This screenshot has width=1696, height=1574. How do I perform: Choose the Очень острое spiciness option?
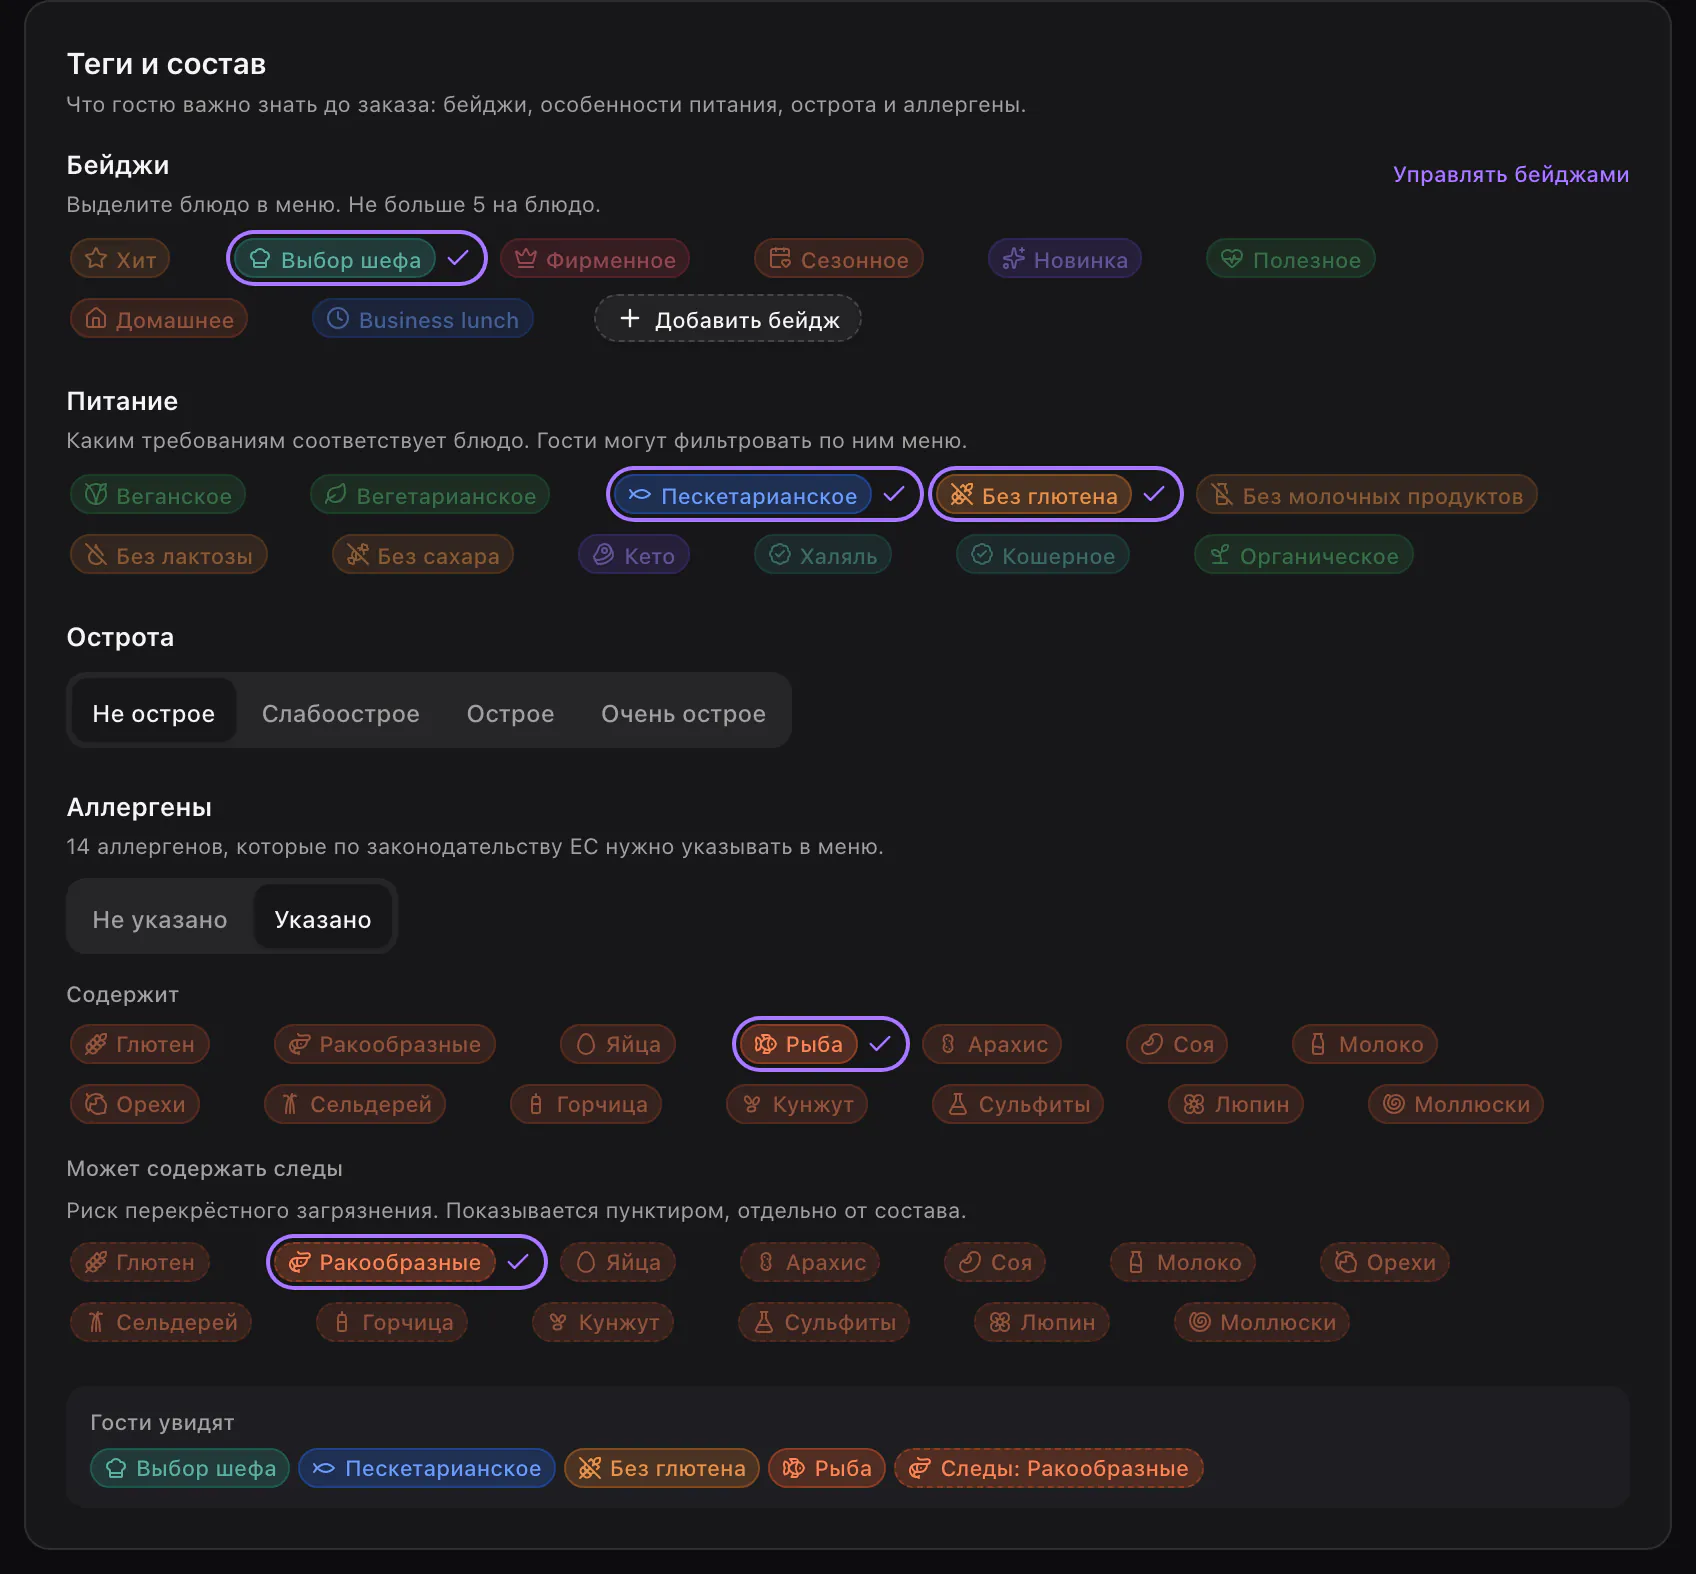(x=683, y=713)
